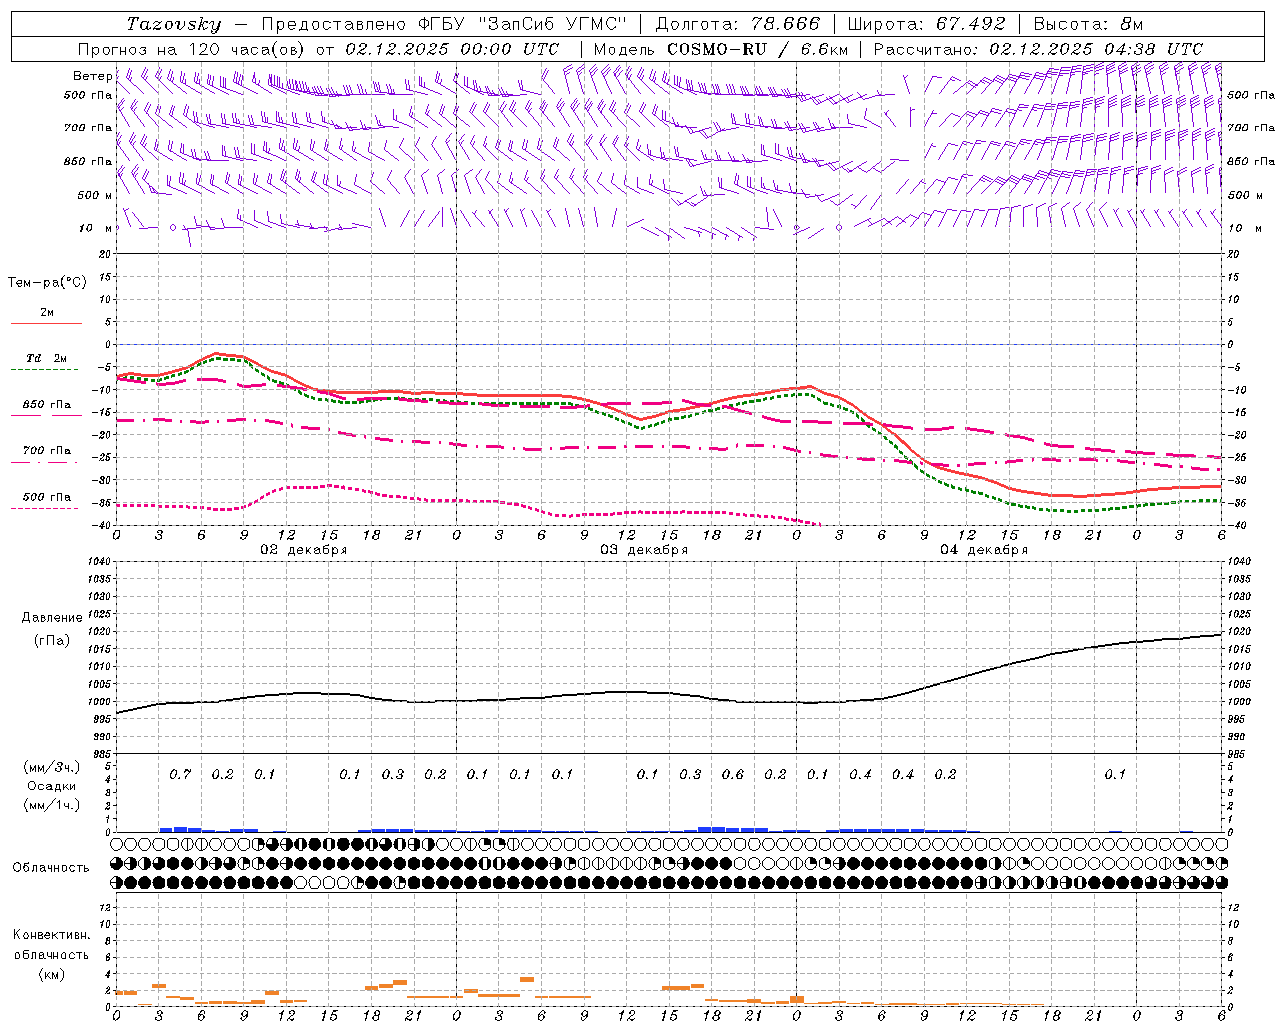Click the precipitation value "0.6"

point(732,774)
